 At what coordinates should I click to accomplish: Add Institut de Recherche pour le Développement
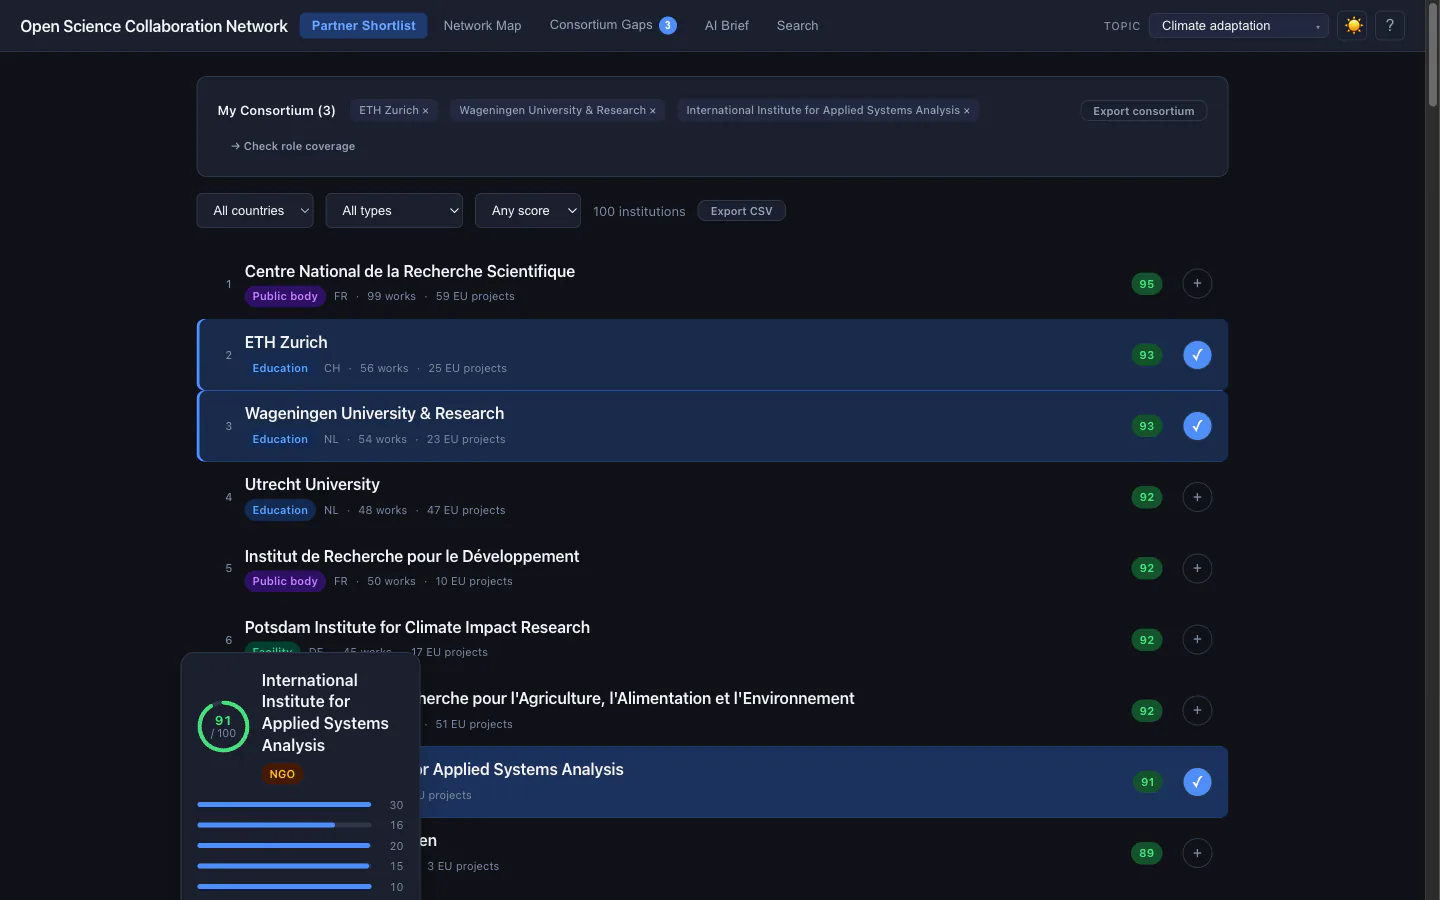click(x=1197, y=568)
